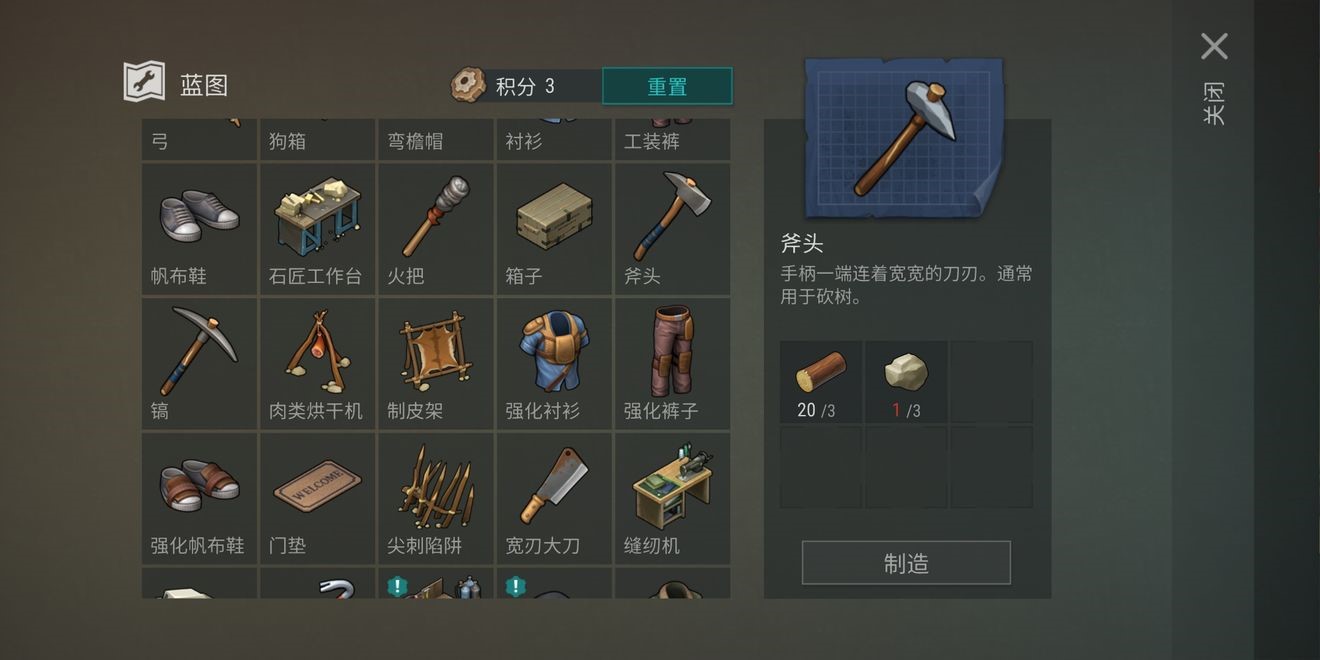Close the blueprint menu with the X
The image size is (1320, 660).
tap(1214, 46)
